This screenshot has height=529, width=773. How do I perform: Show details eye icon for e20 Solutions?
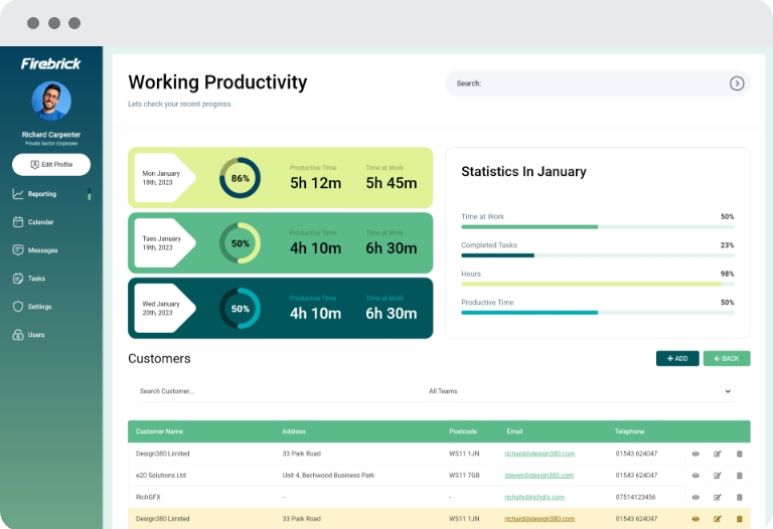pos(696,475)
